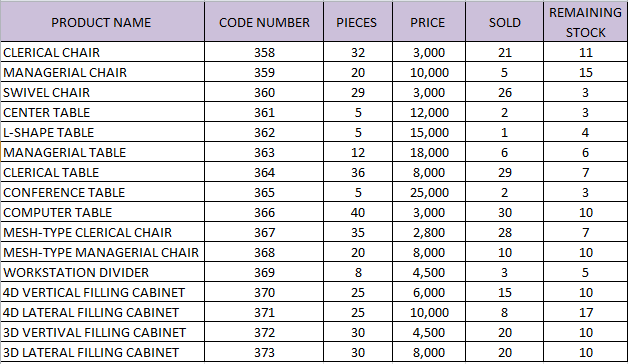Select the SOLD column header
Screen dimensions: 628x364
pos(504,22)
